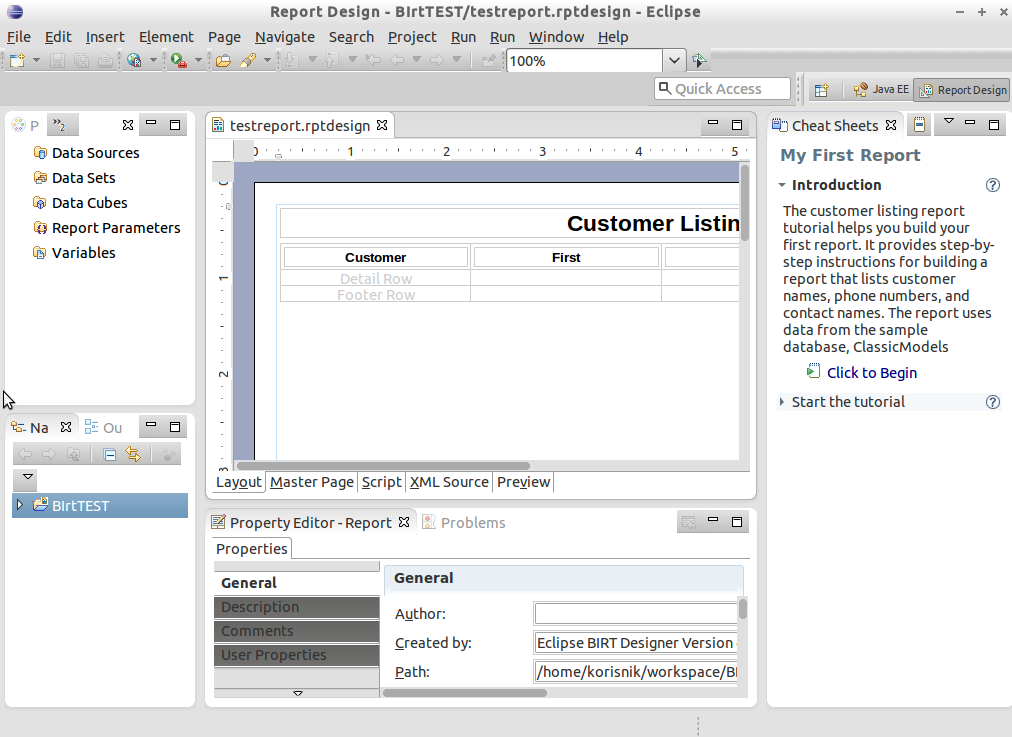This screenshot has width=1012, height=737.
Task: Click the Open Perspective icon
Action: (x=821, y=89)
